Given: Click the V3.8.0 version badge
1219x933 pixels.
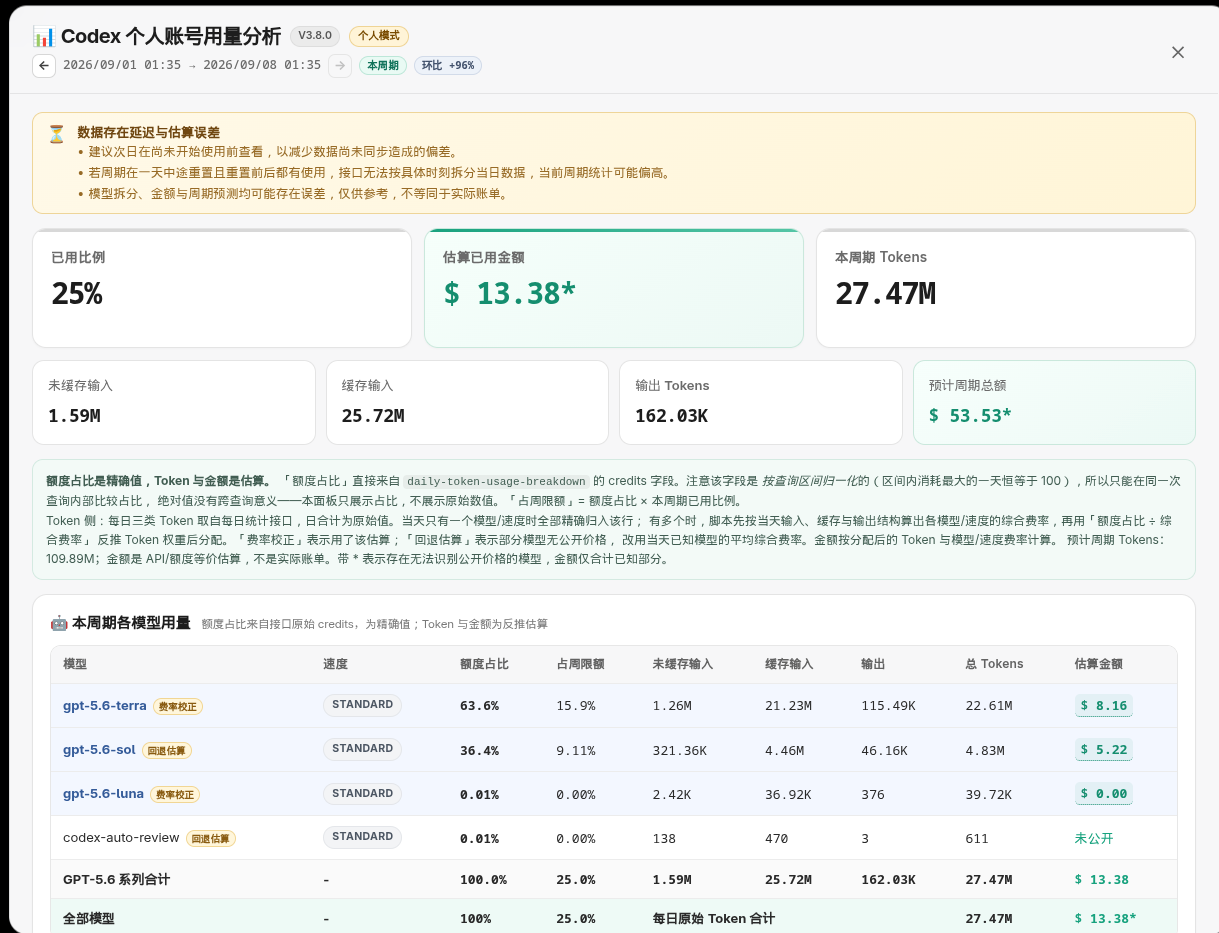Looking at the screenshot, I should [x=315, y=36].
